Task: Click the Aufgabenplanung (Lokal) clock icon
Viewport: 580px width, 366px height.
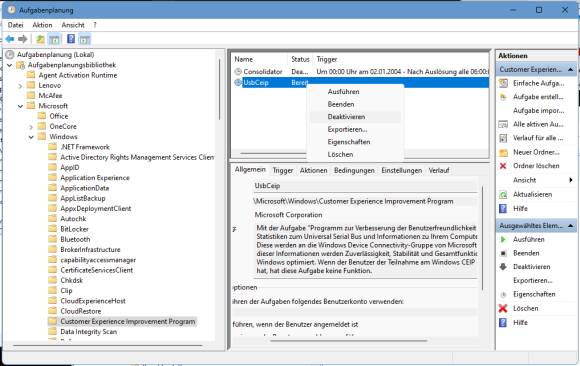Action: click(x=10, y=55)
